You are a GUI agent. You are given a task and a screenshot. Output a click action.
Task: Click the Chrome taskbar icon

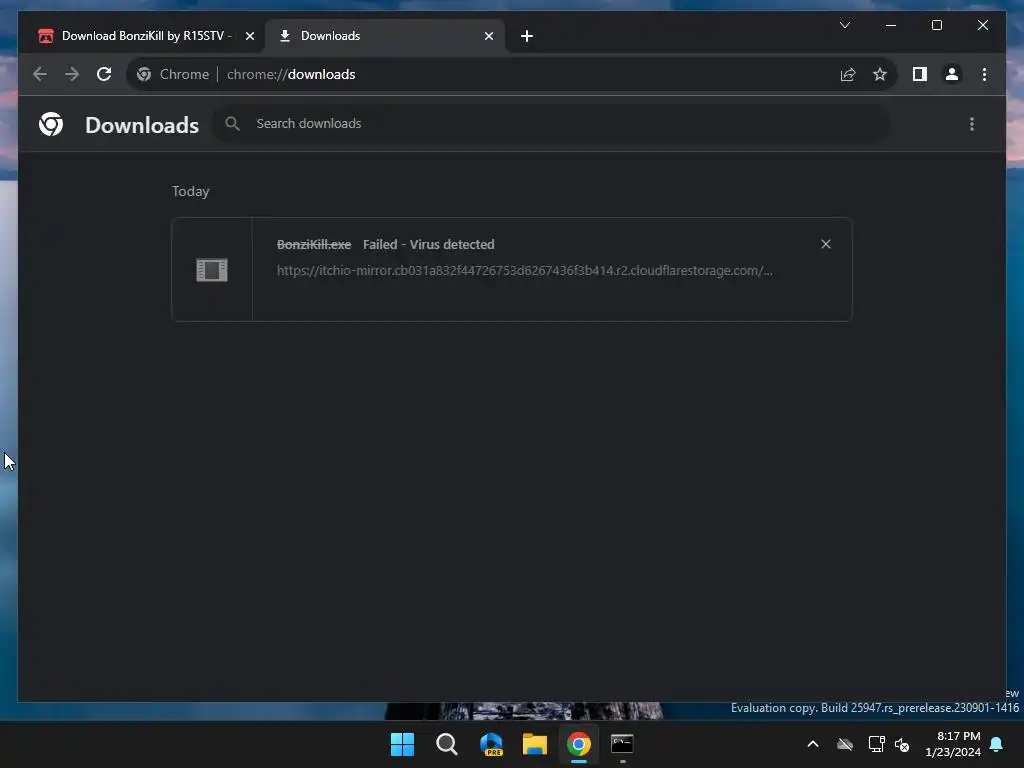(579, 744)
